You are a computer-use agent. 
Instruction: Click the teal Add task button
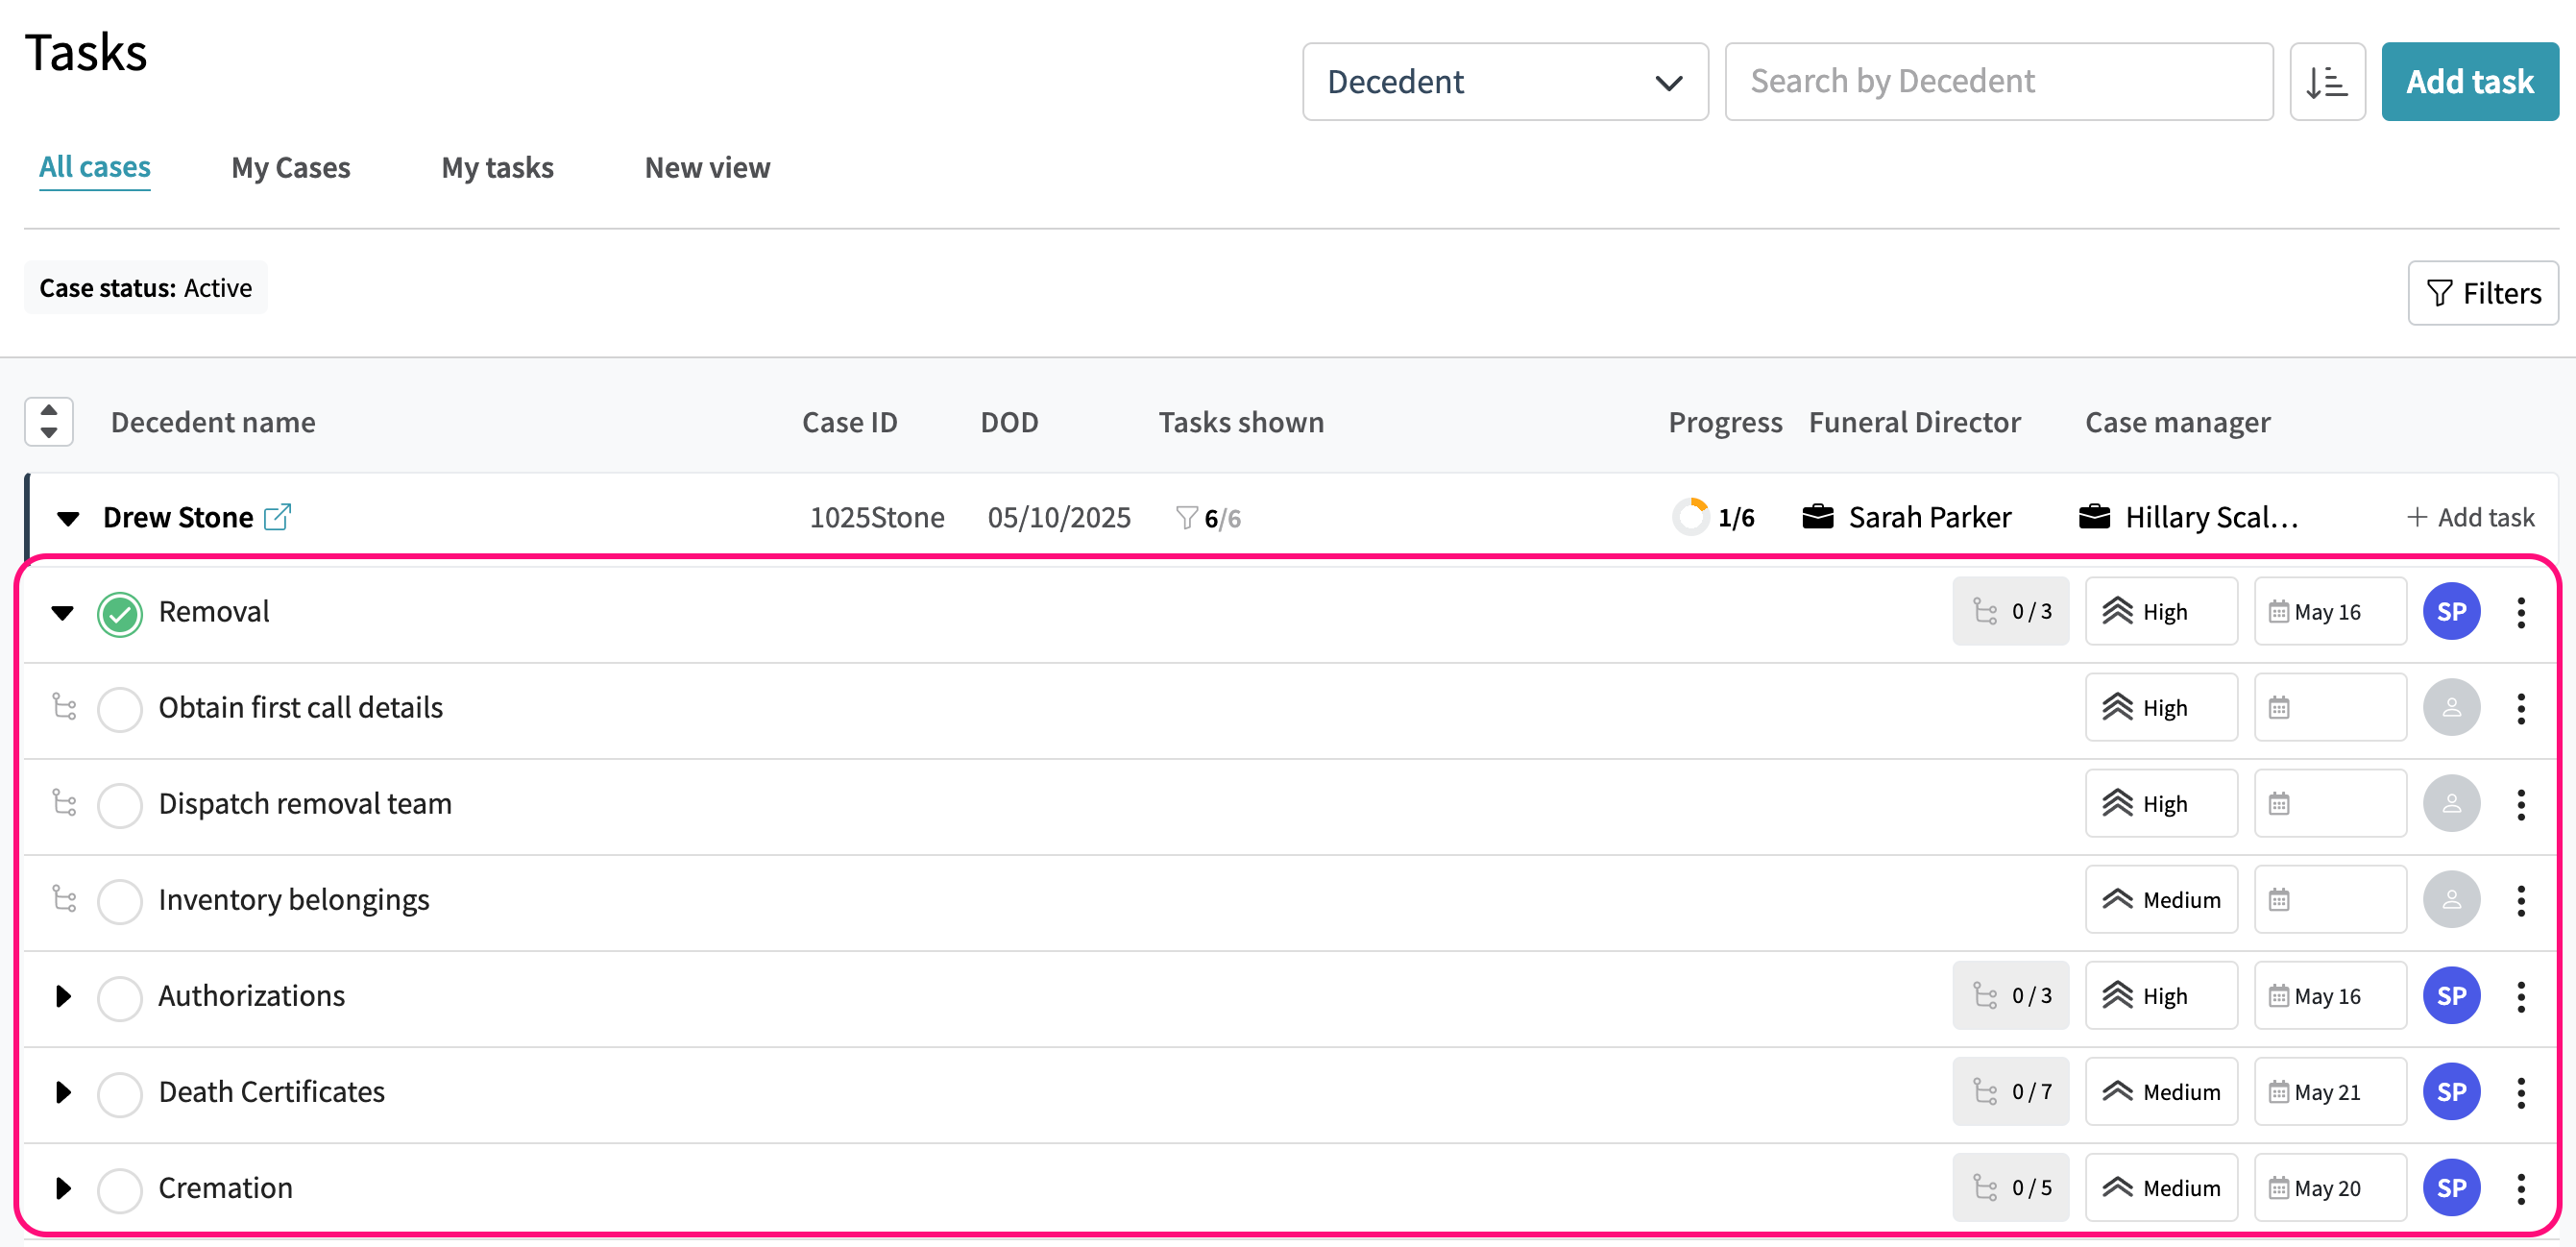click(x=2468, y=82)
